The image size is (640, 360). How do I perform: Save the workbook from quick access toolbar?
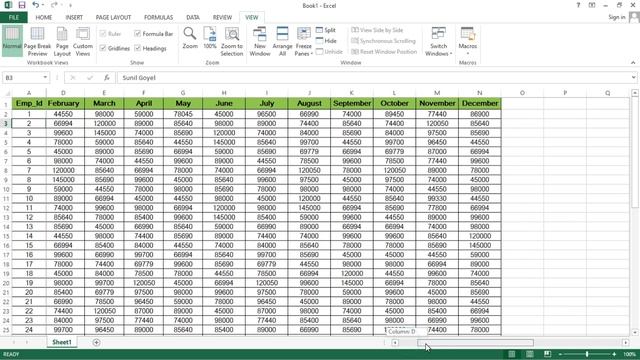click(22, 5)
